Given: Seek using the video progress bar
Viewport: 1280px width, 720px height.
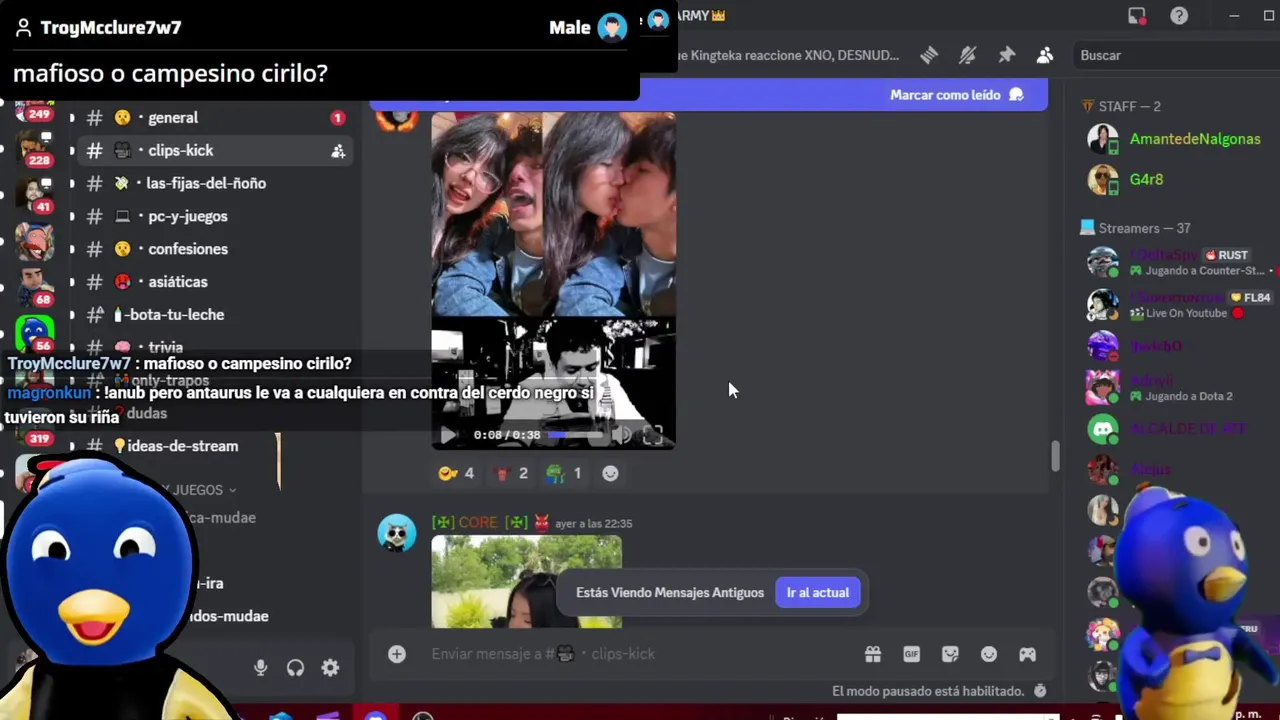Looking at the screenshot, I should pyautogui.click(x=576, y=435).
